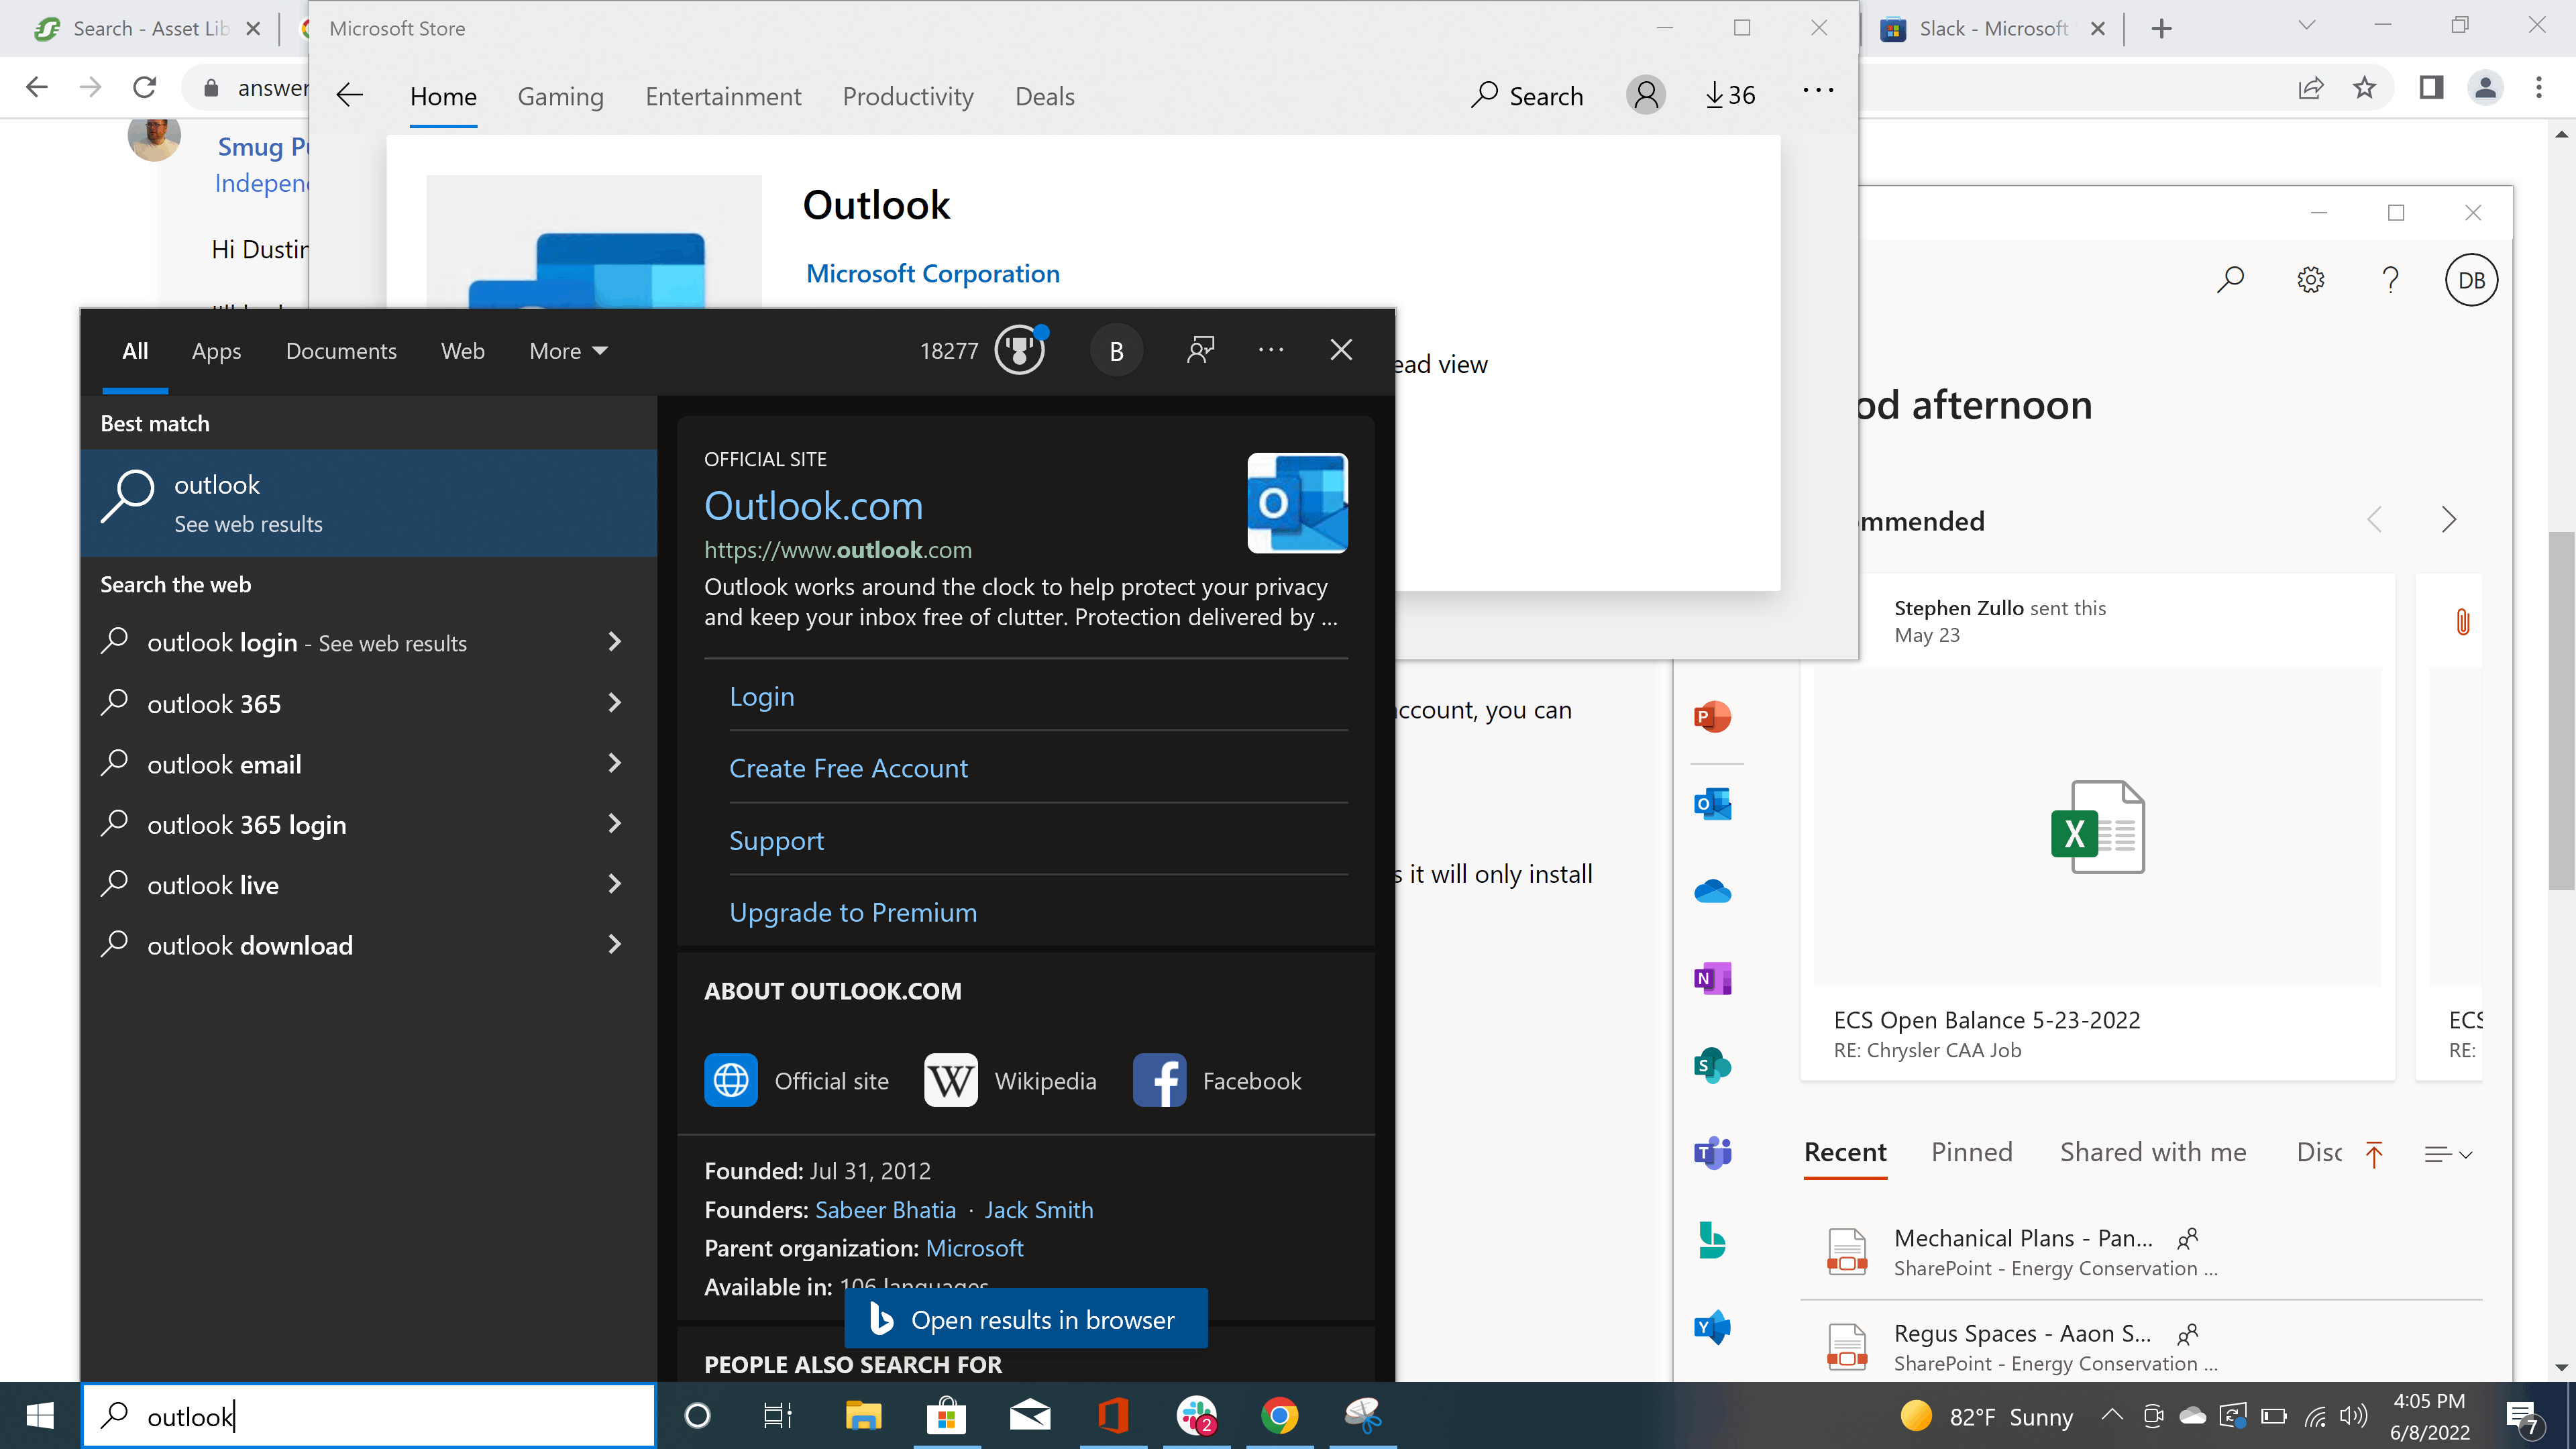The height and width of the screenshot is (1449, 2576).
Task: Bookmark this page with Chrome star icon
Action: point(2364,88)
